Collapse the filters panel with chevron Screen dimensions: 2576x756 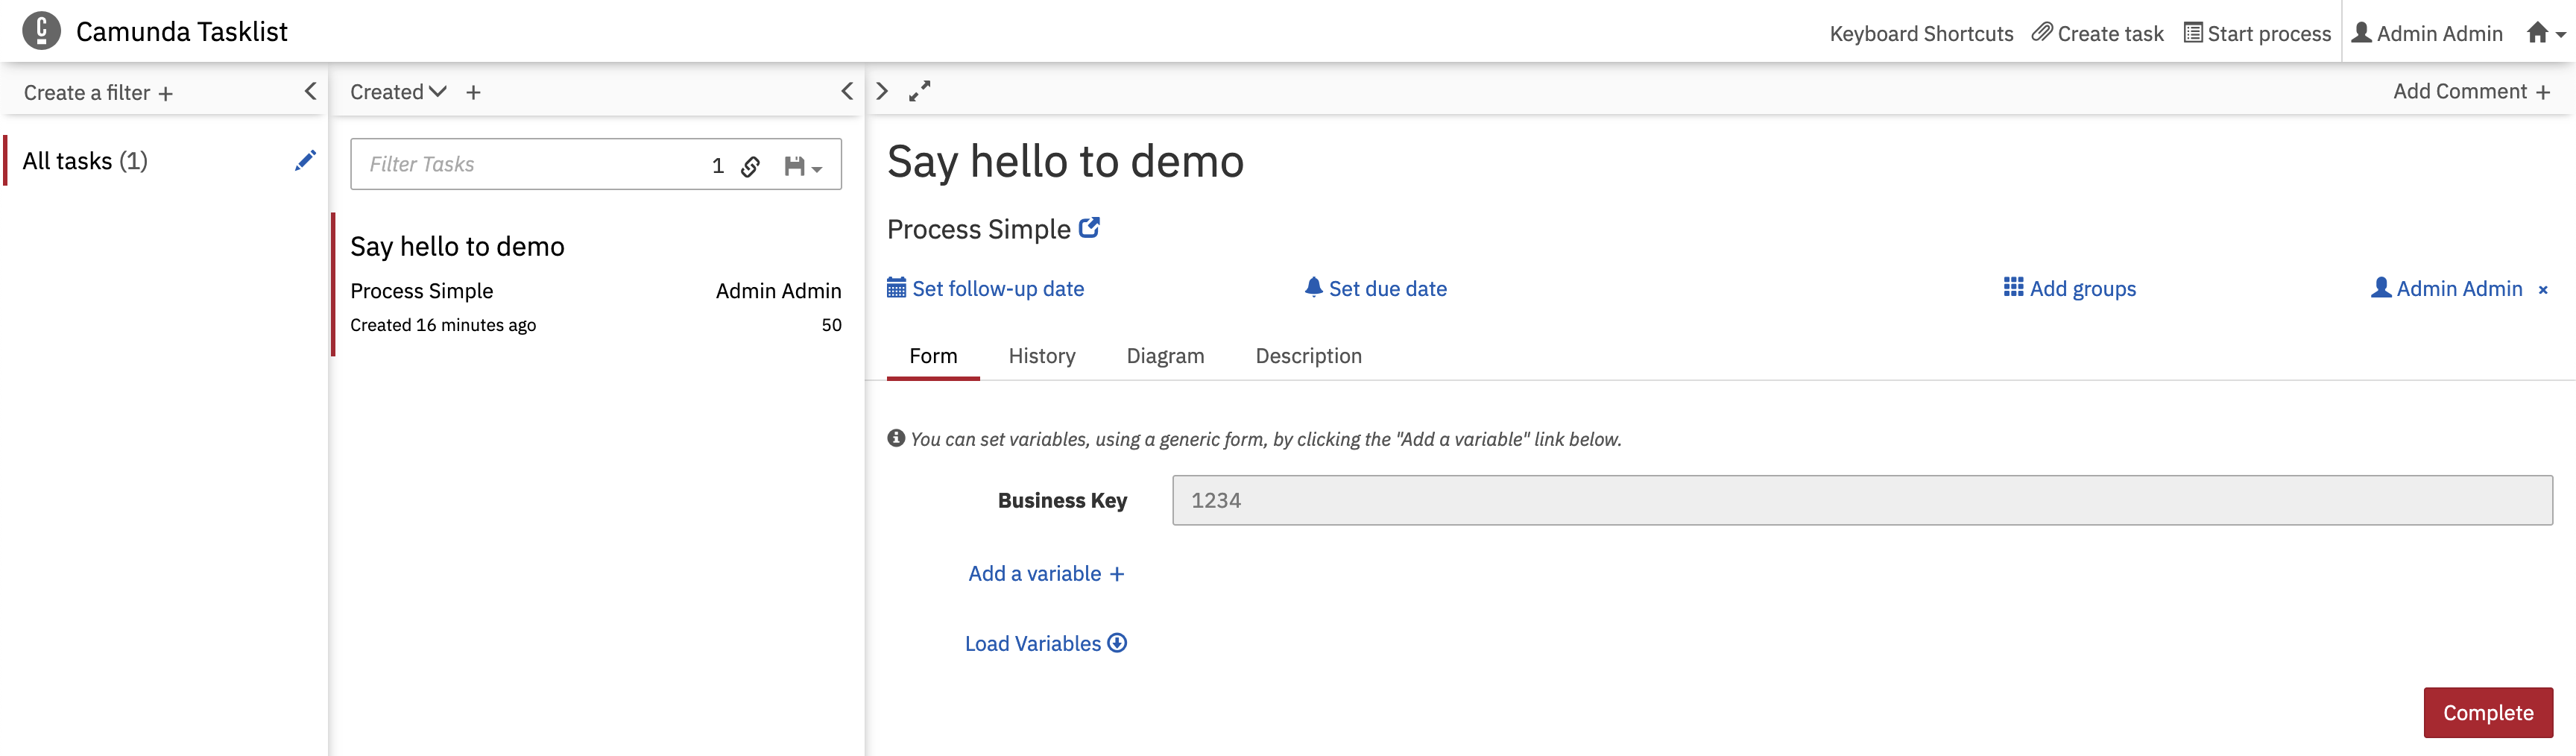[310, 91]
